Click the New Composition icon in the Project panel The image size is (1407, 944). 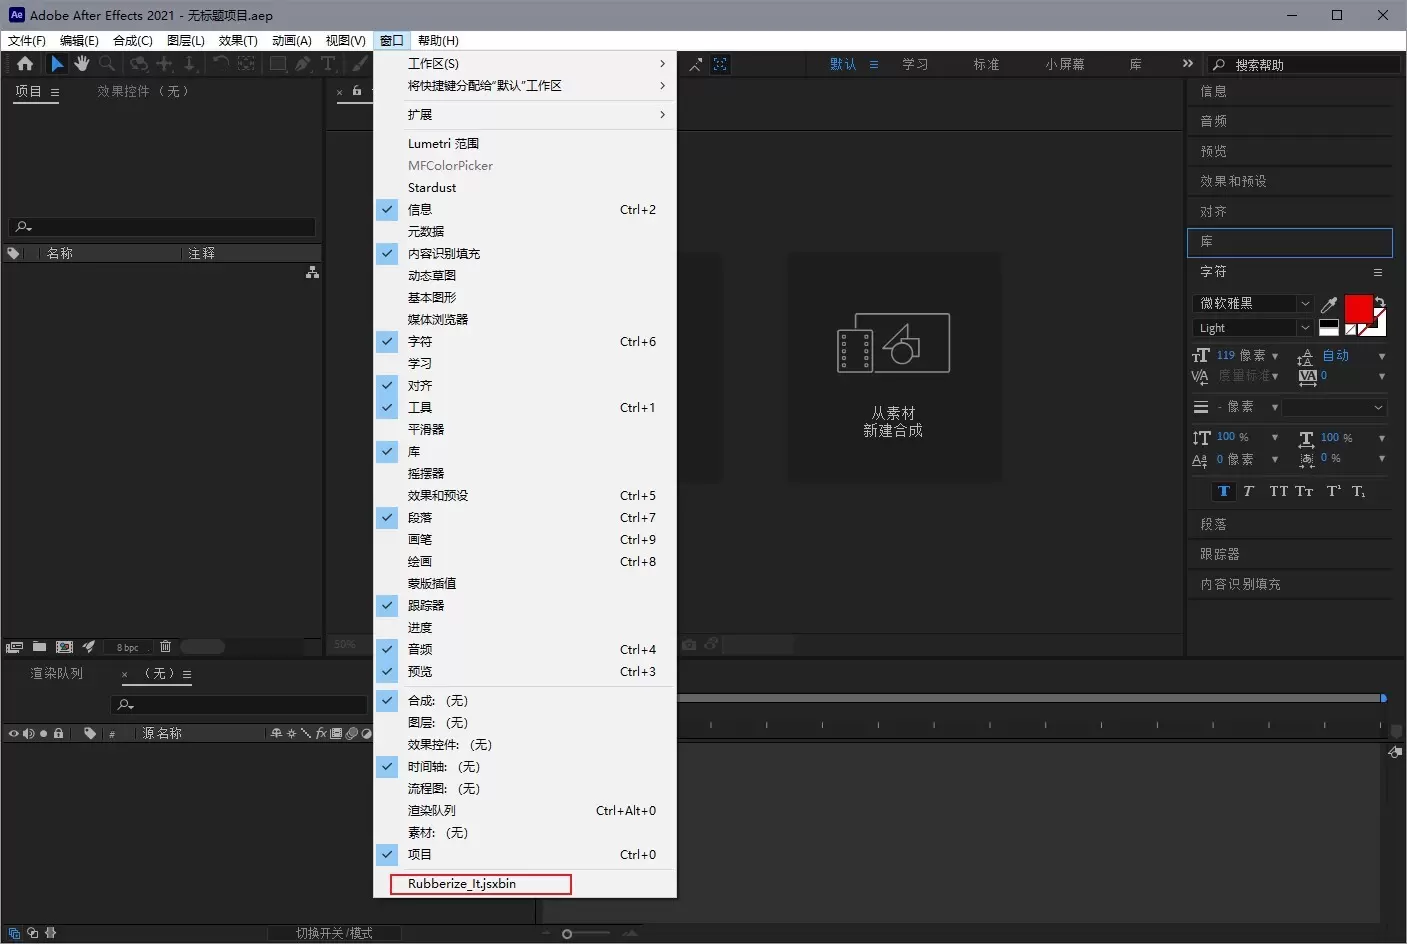[x=65, y=647]
